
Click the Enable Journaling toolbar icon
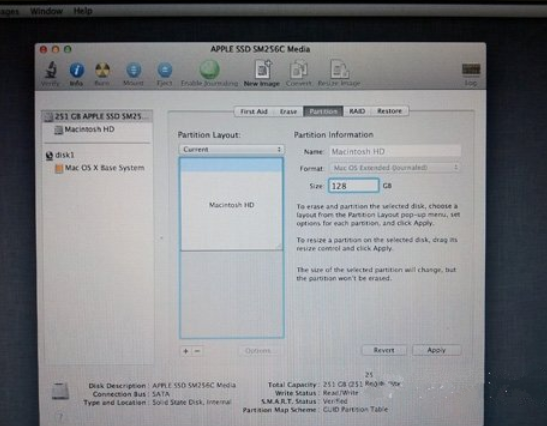click(209, 69)
